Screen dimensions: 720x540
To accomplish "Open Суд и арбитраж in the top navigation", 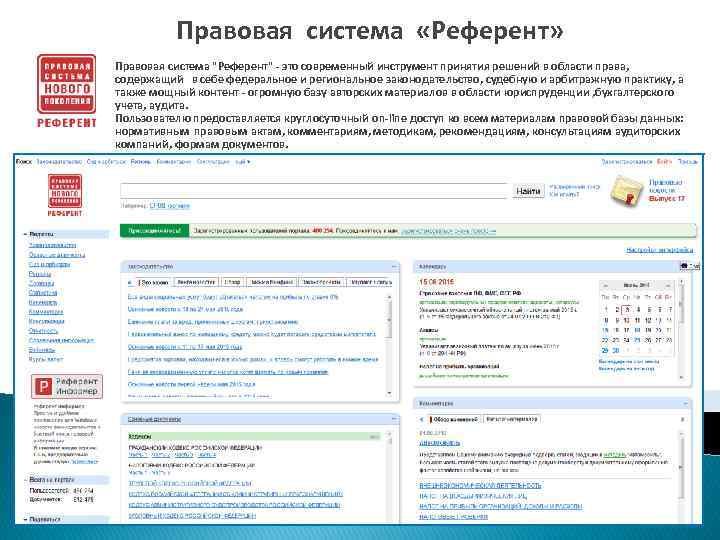I will tap(106, 162).
